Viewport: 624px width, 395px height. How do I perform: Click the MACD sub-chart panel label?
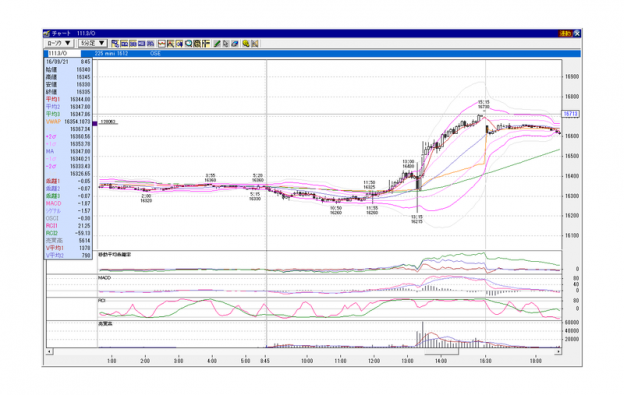(104, 278)
